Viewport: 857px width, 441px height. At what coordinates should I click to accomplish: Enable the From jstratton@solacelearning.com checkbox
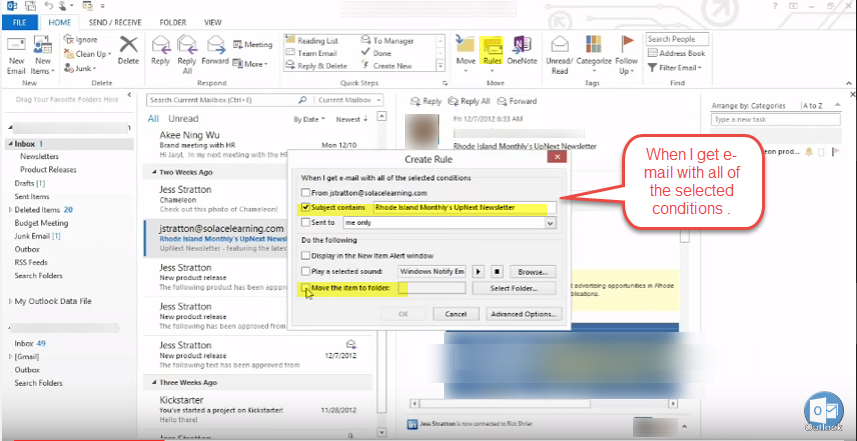point(307,192)
